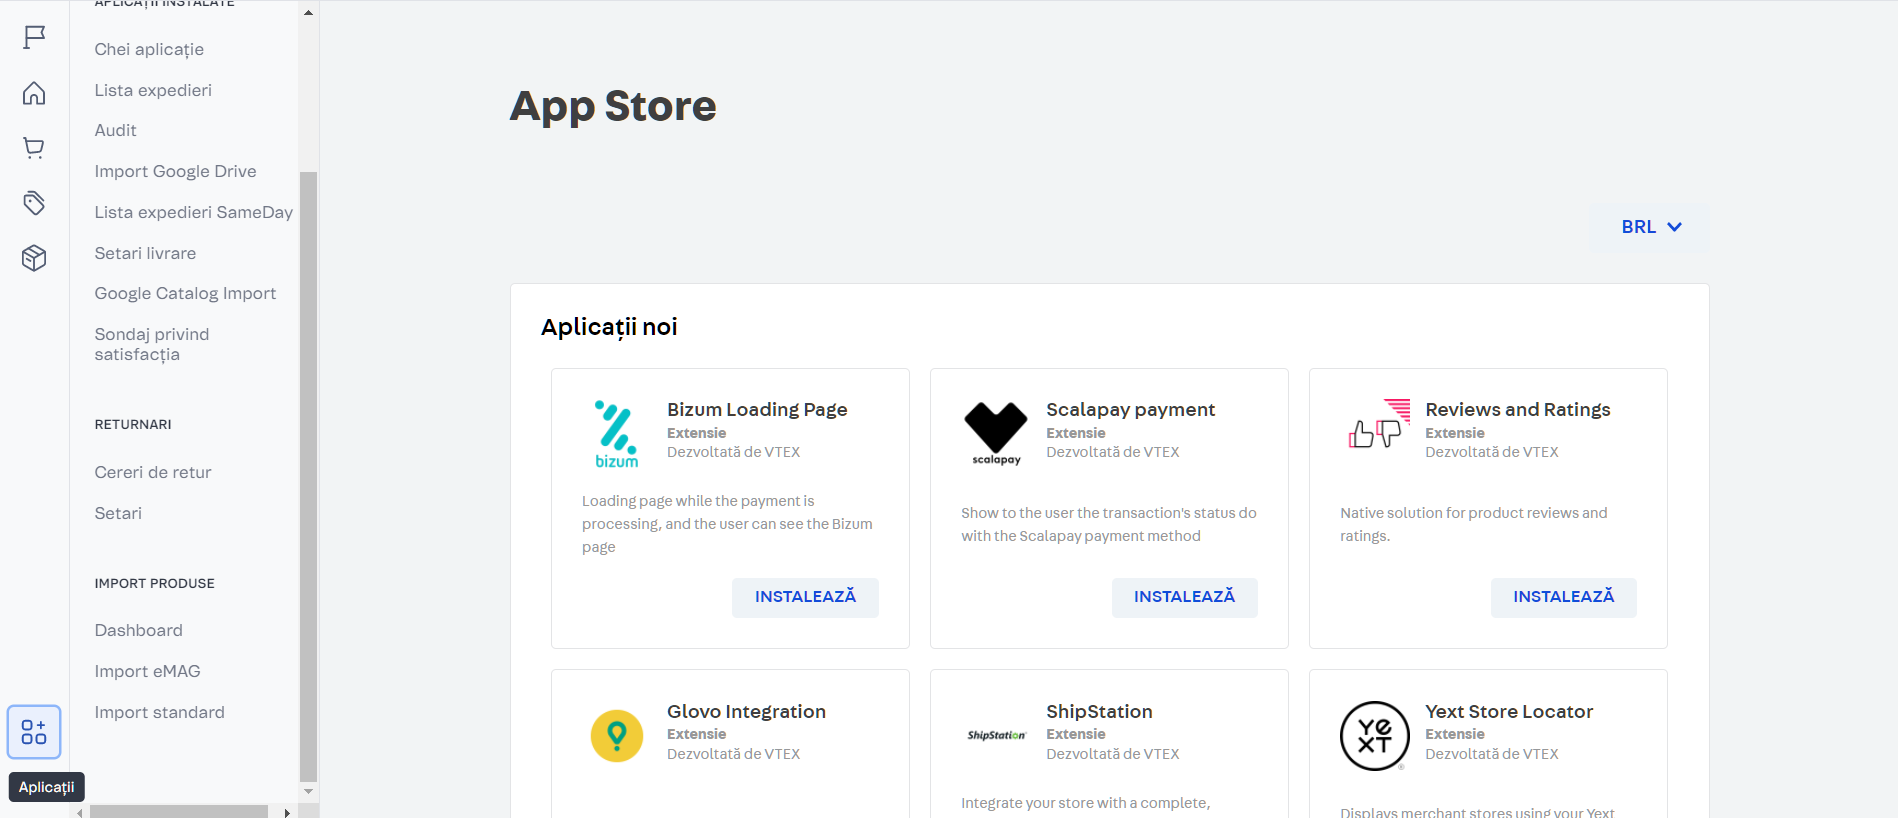This screenshot has height=818, width=1898.
Task: Click the Bizum app logo
Action: (x=617, y=434)
